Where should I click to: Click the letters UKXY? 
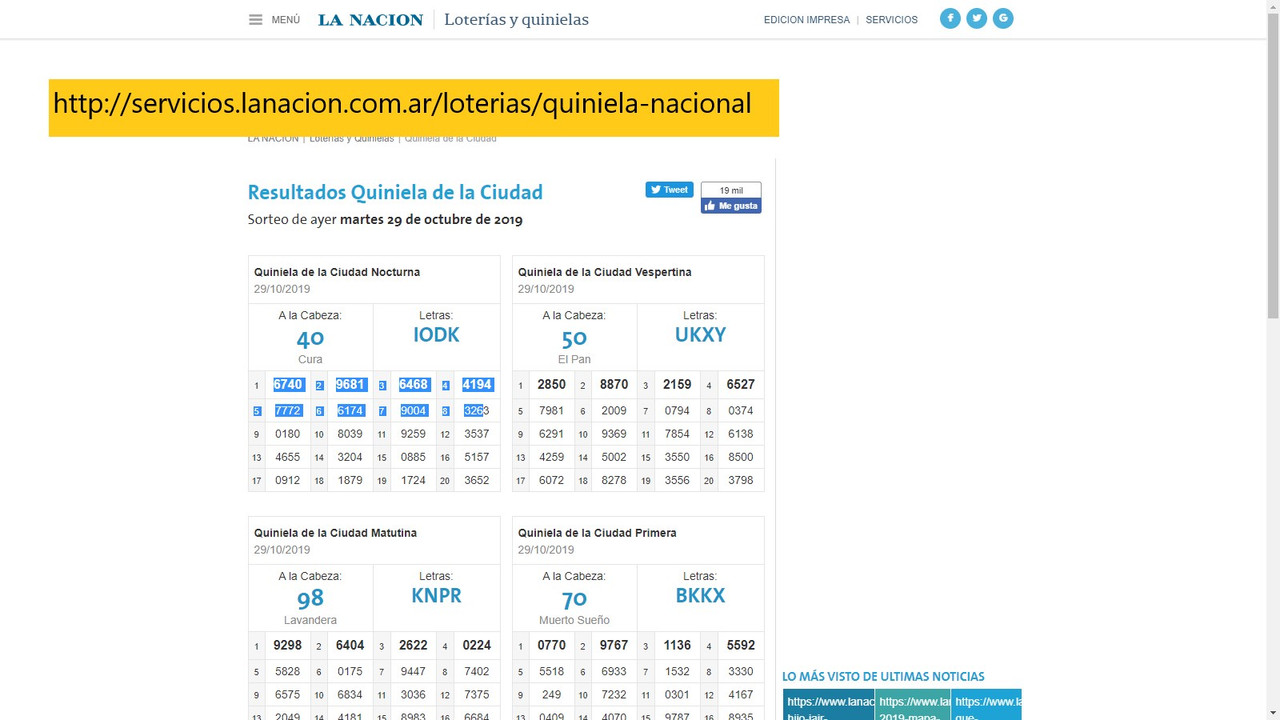point(700,335)
